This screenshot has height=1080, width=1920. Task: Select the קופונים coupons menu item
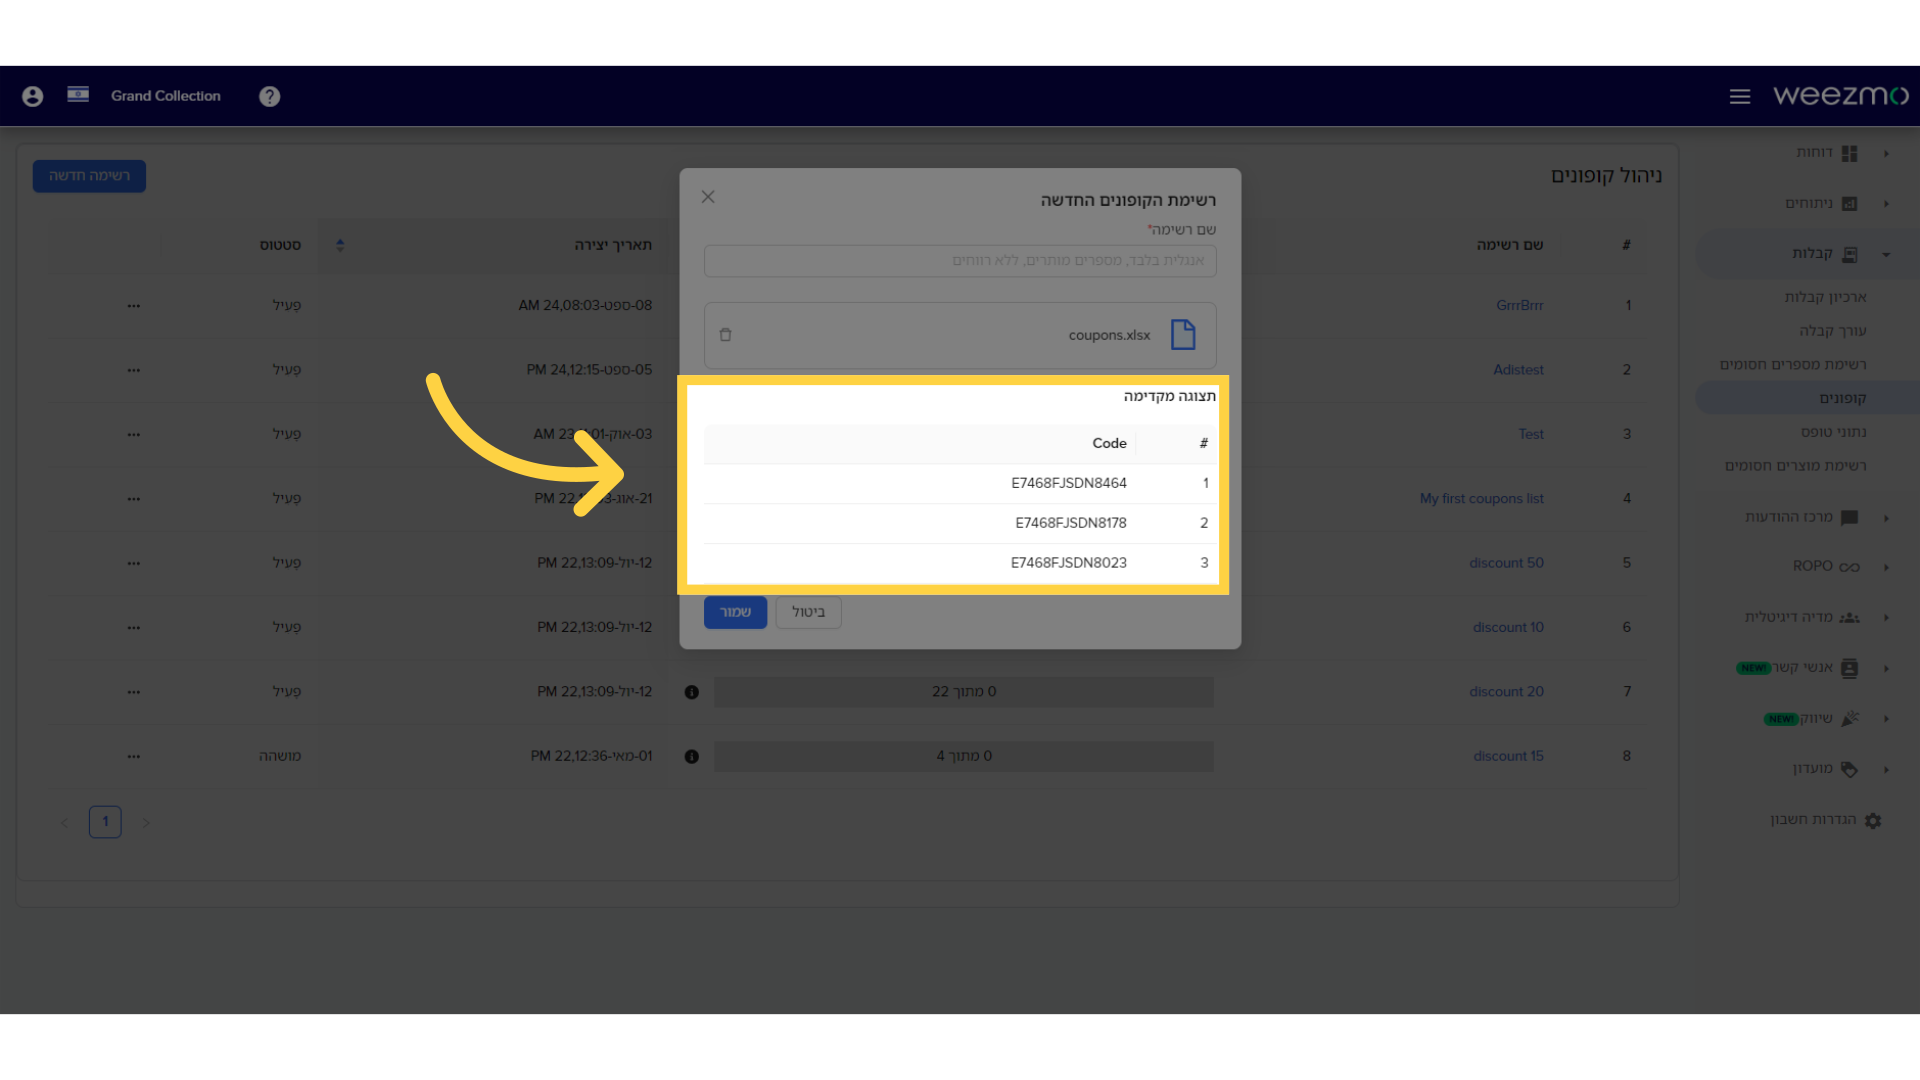pos(1843,398)
